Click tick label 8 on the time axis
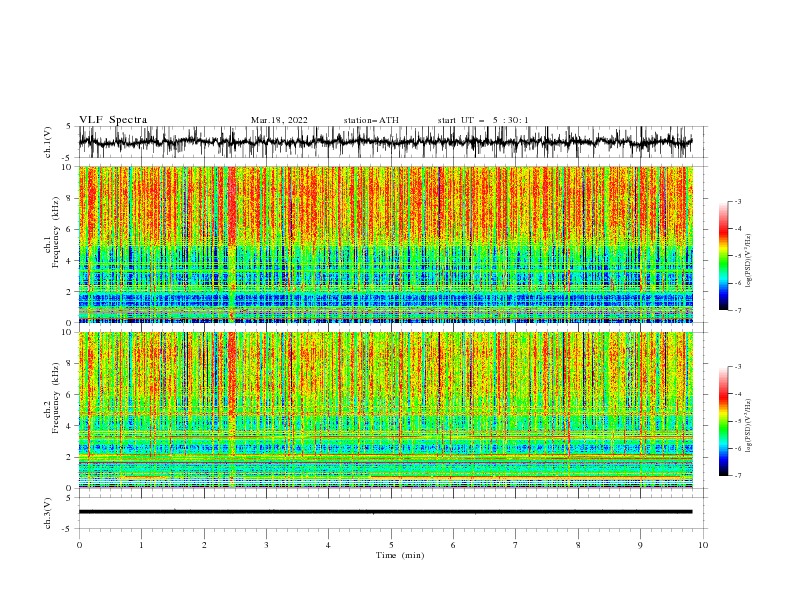 578,545
